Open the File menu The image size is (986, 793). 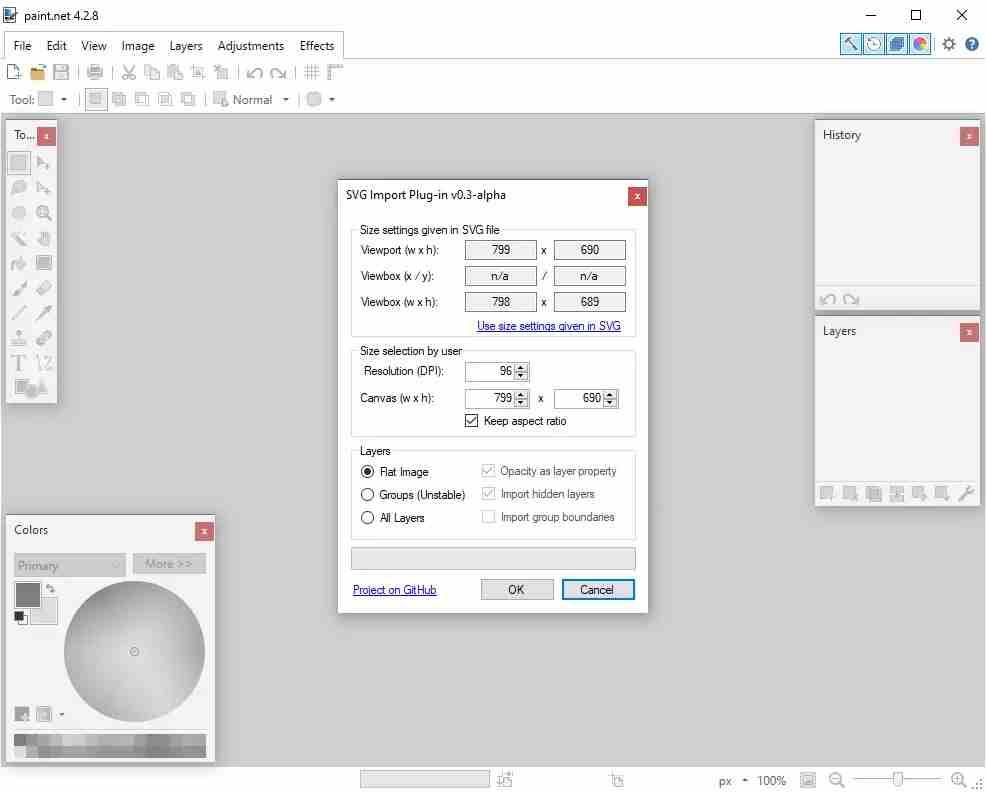pos(22,46)
